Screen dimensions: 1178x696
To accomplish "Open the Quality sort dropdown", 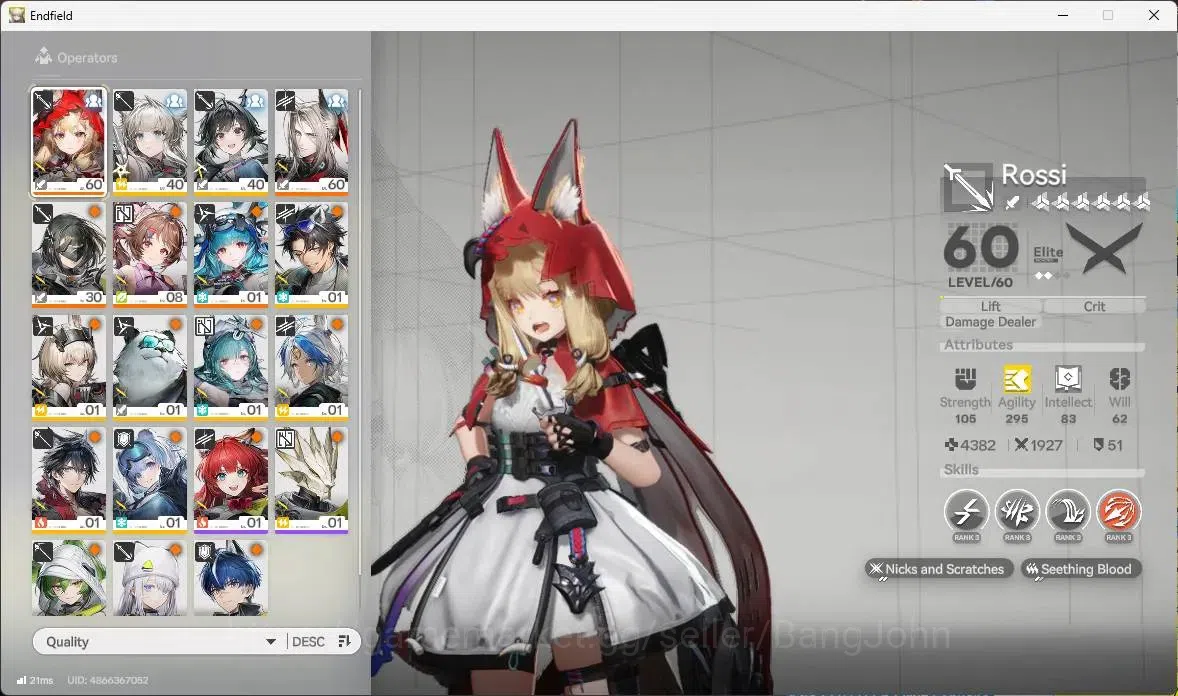I will pos(158,641).
